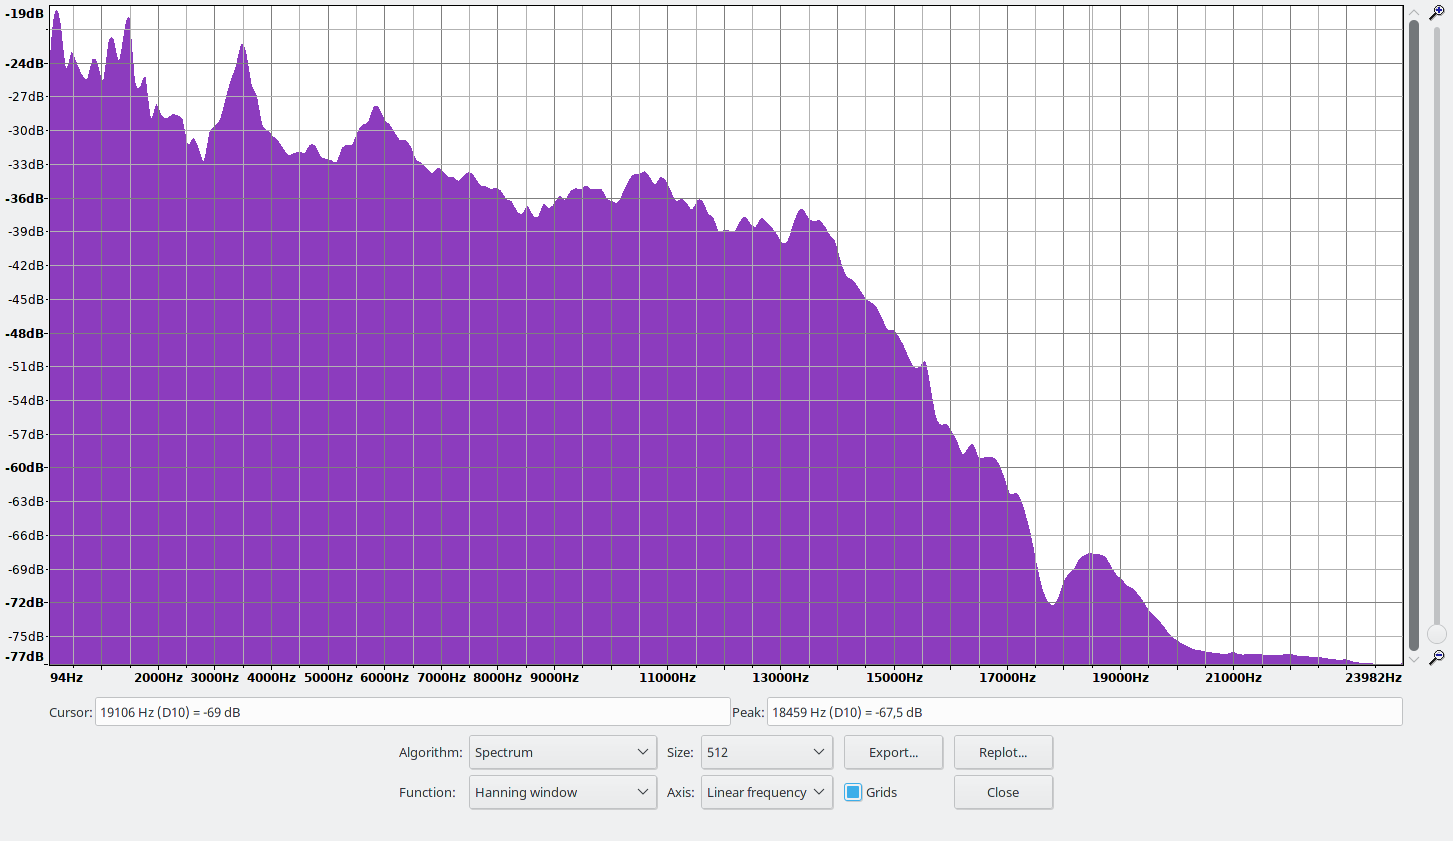Click the zoom out magnifier icon
The image size is (1453, 841).
(x=1437, y=657)
